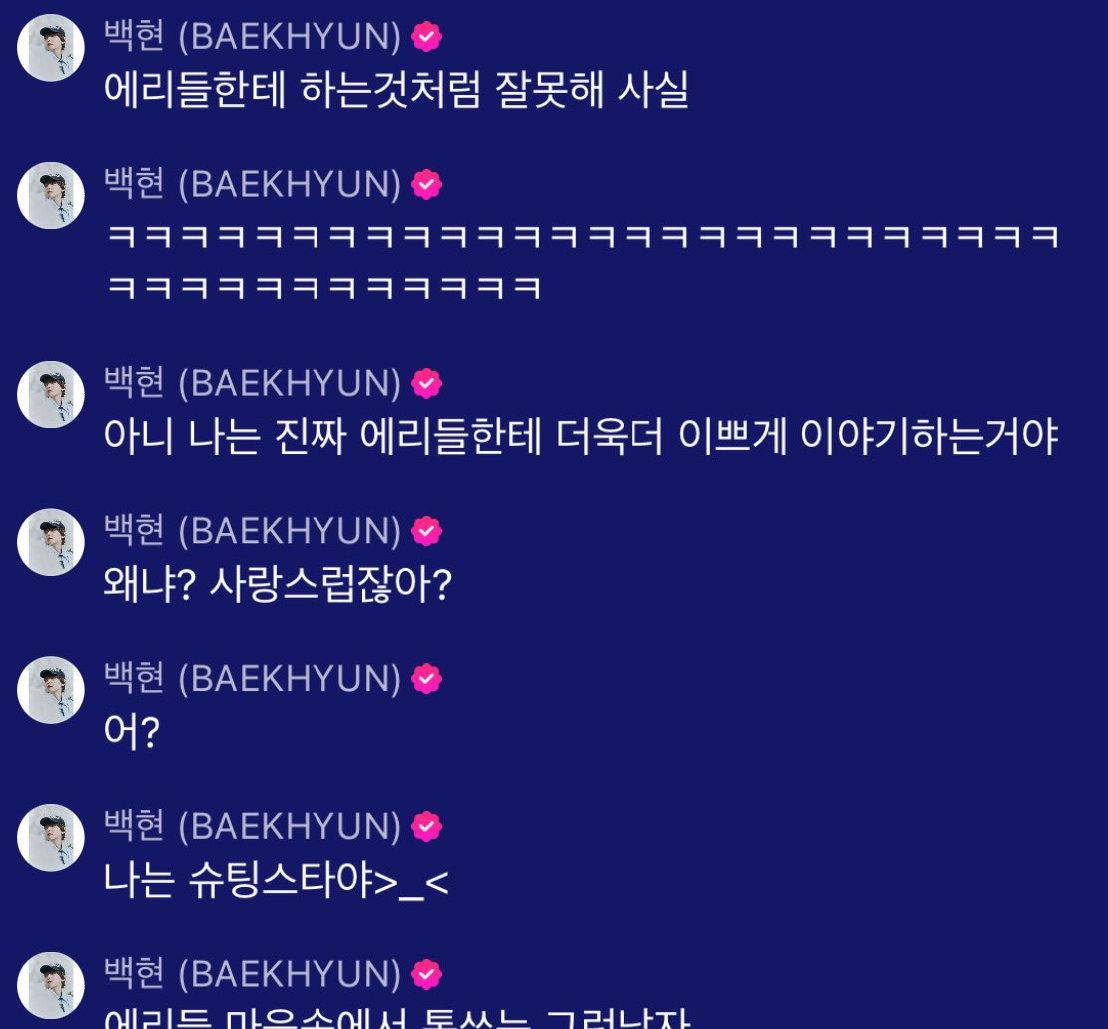Open the BAEKHYUN name above the 어? message

click(253, 678)
